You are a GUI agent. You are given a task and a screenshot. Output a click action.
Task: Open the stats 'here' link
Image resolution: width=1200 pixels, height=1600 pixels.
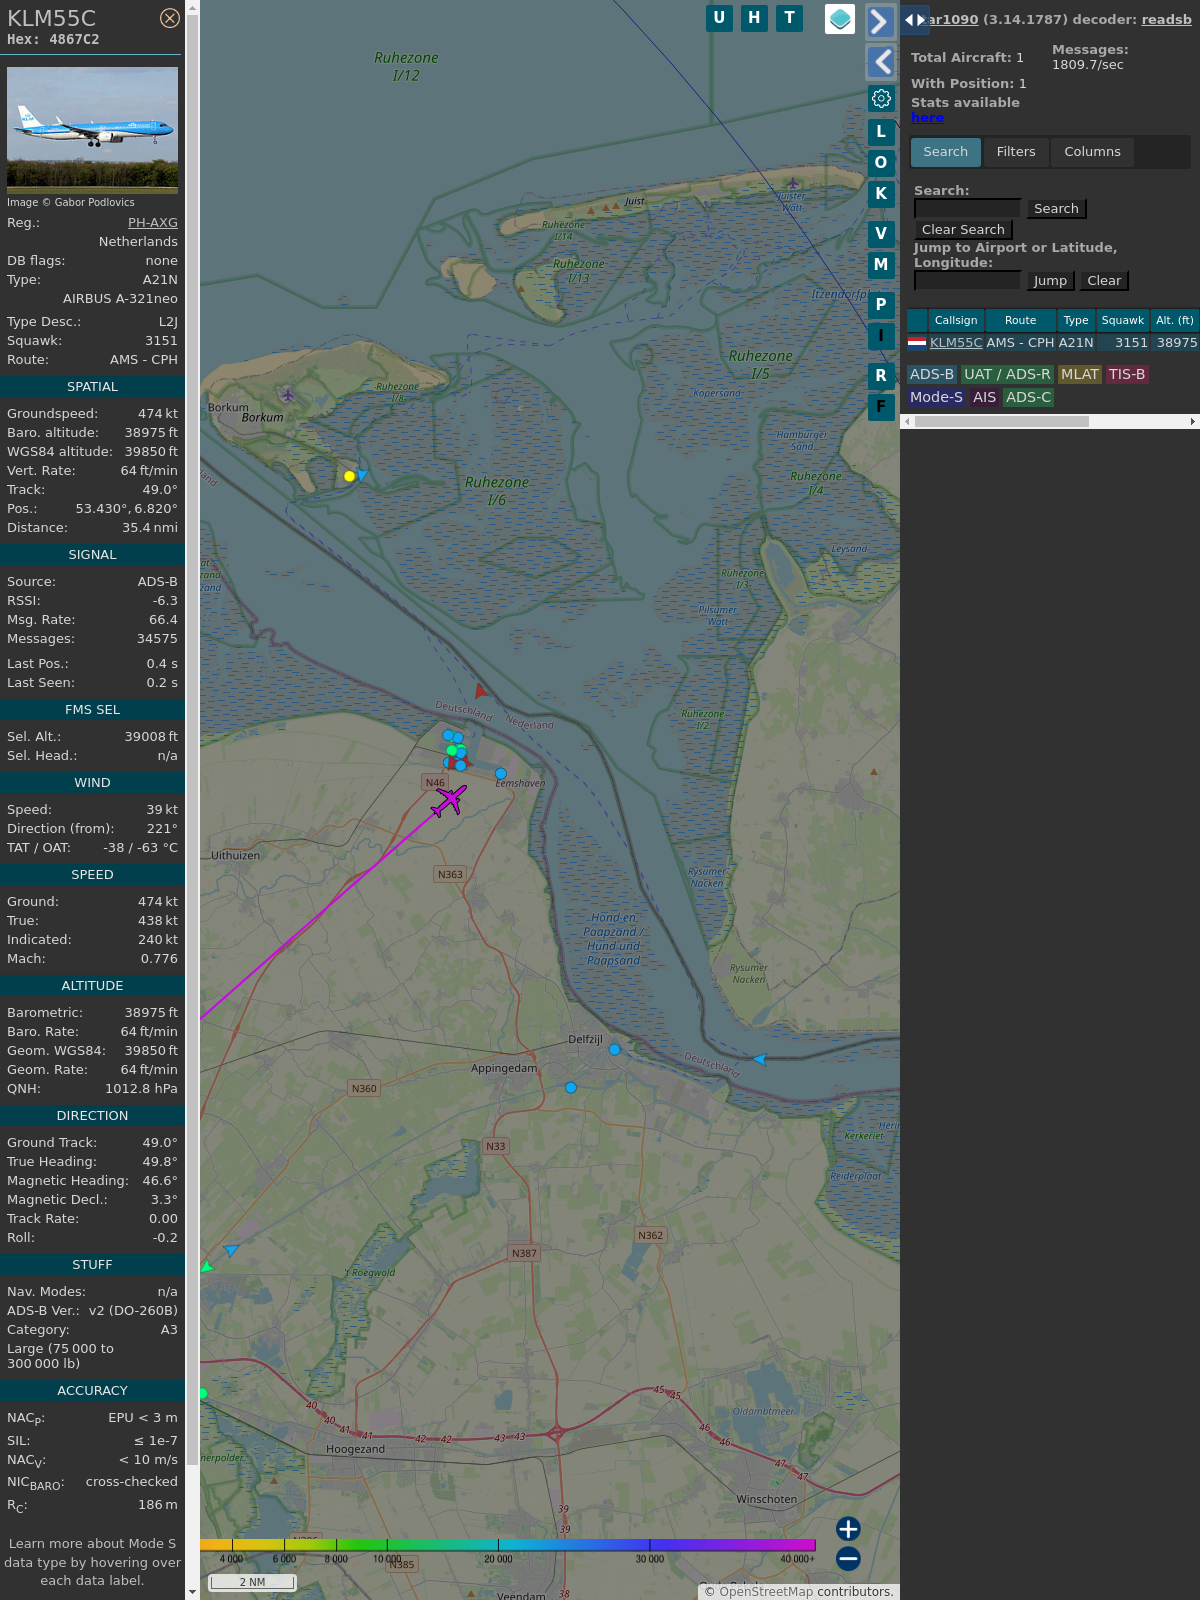tap(927, 118)
